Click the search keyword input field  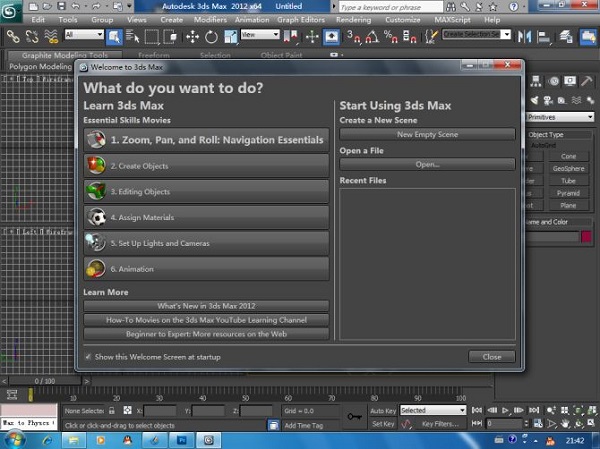pyautogui.click(x=390, y=7)
